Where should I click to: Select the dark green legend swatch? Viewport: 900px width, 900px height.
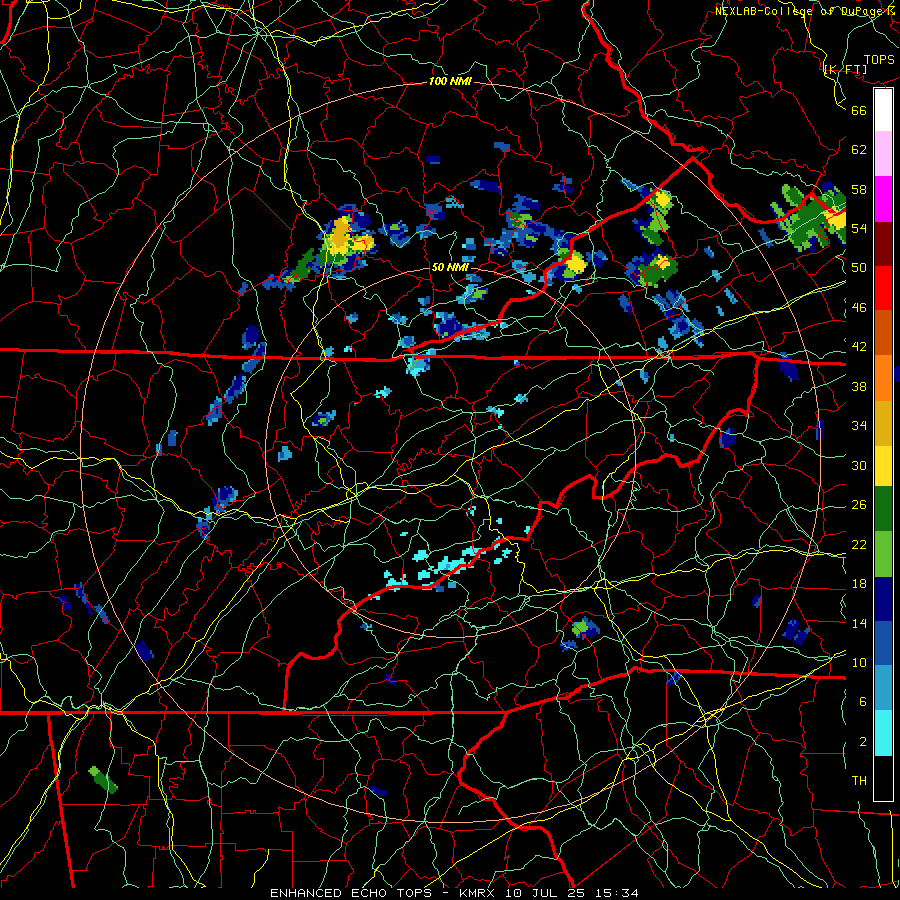click(883, 509)
